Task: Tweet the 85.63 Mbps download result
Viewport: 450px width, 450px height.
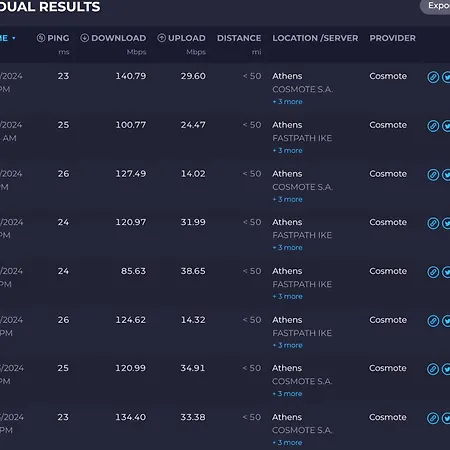Action: tap(446, 272)
